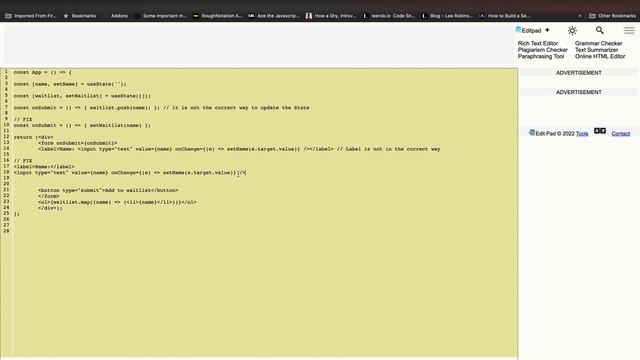Open the Rich Text Editor link
The width and height of the screenshot is (640, 360).
(538, 43)
